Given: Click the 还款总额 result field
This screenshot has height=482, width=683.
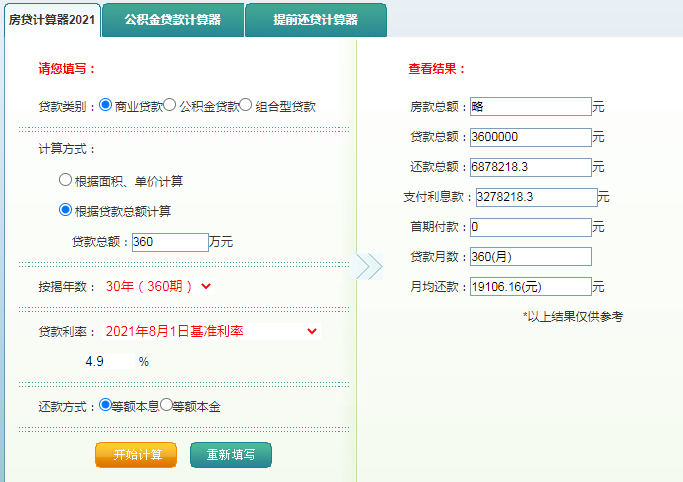Looking at the screenshot, I should 531,167.
